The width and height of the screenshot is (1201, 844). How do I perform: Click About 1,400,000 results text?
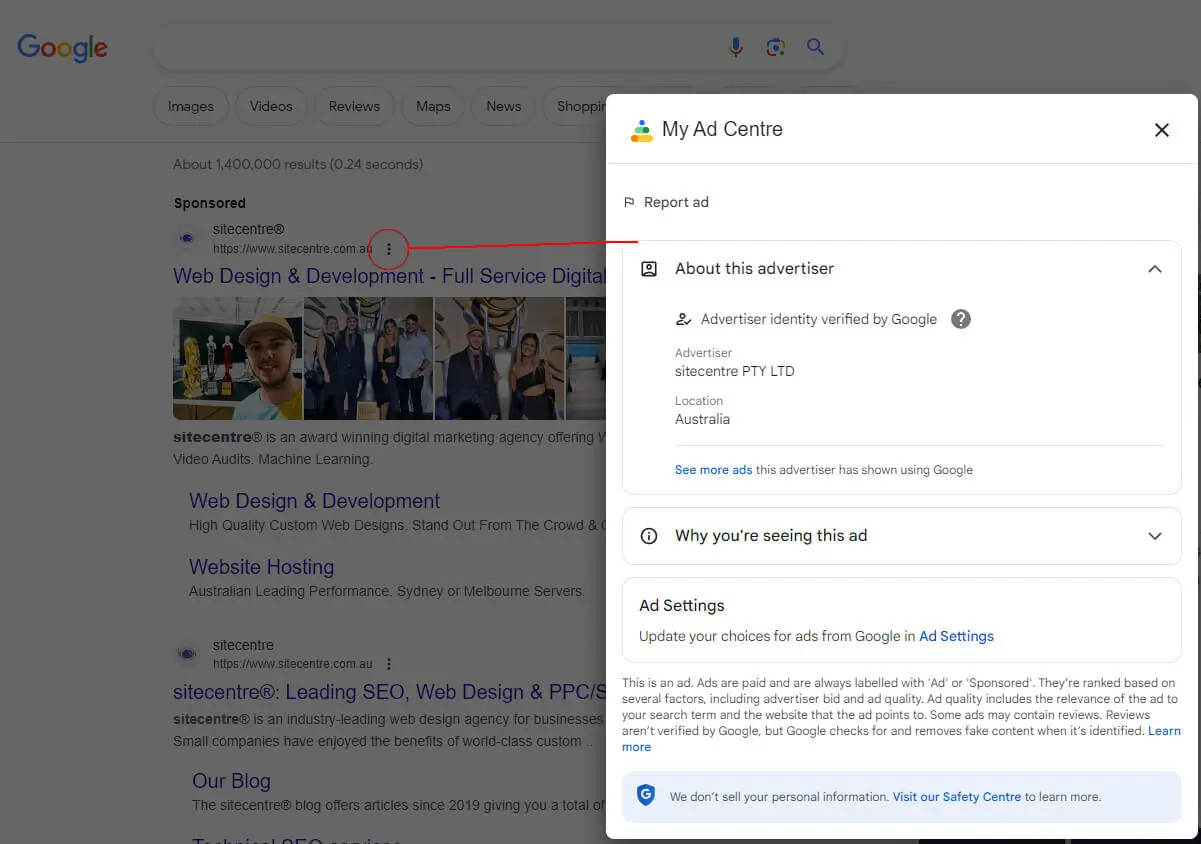coord(298,164)
